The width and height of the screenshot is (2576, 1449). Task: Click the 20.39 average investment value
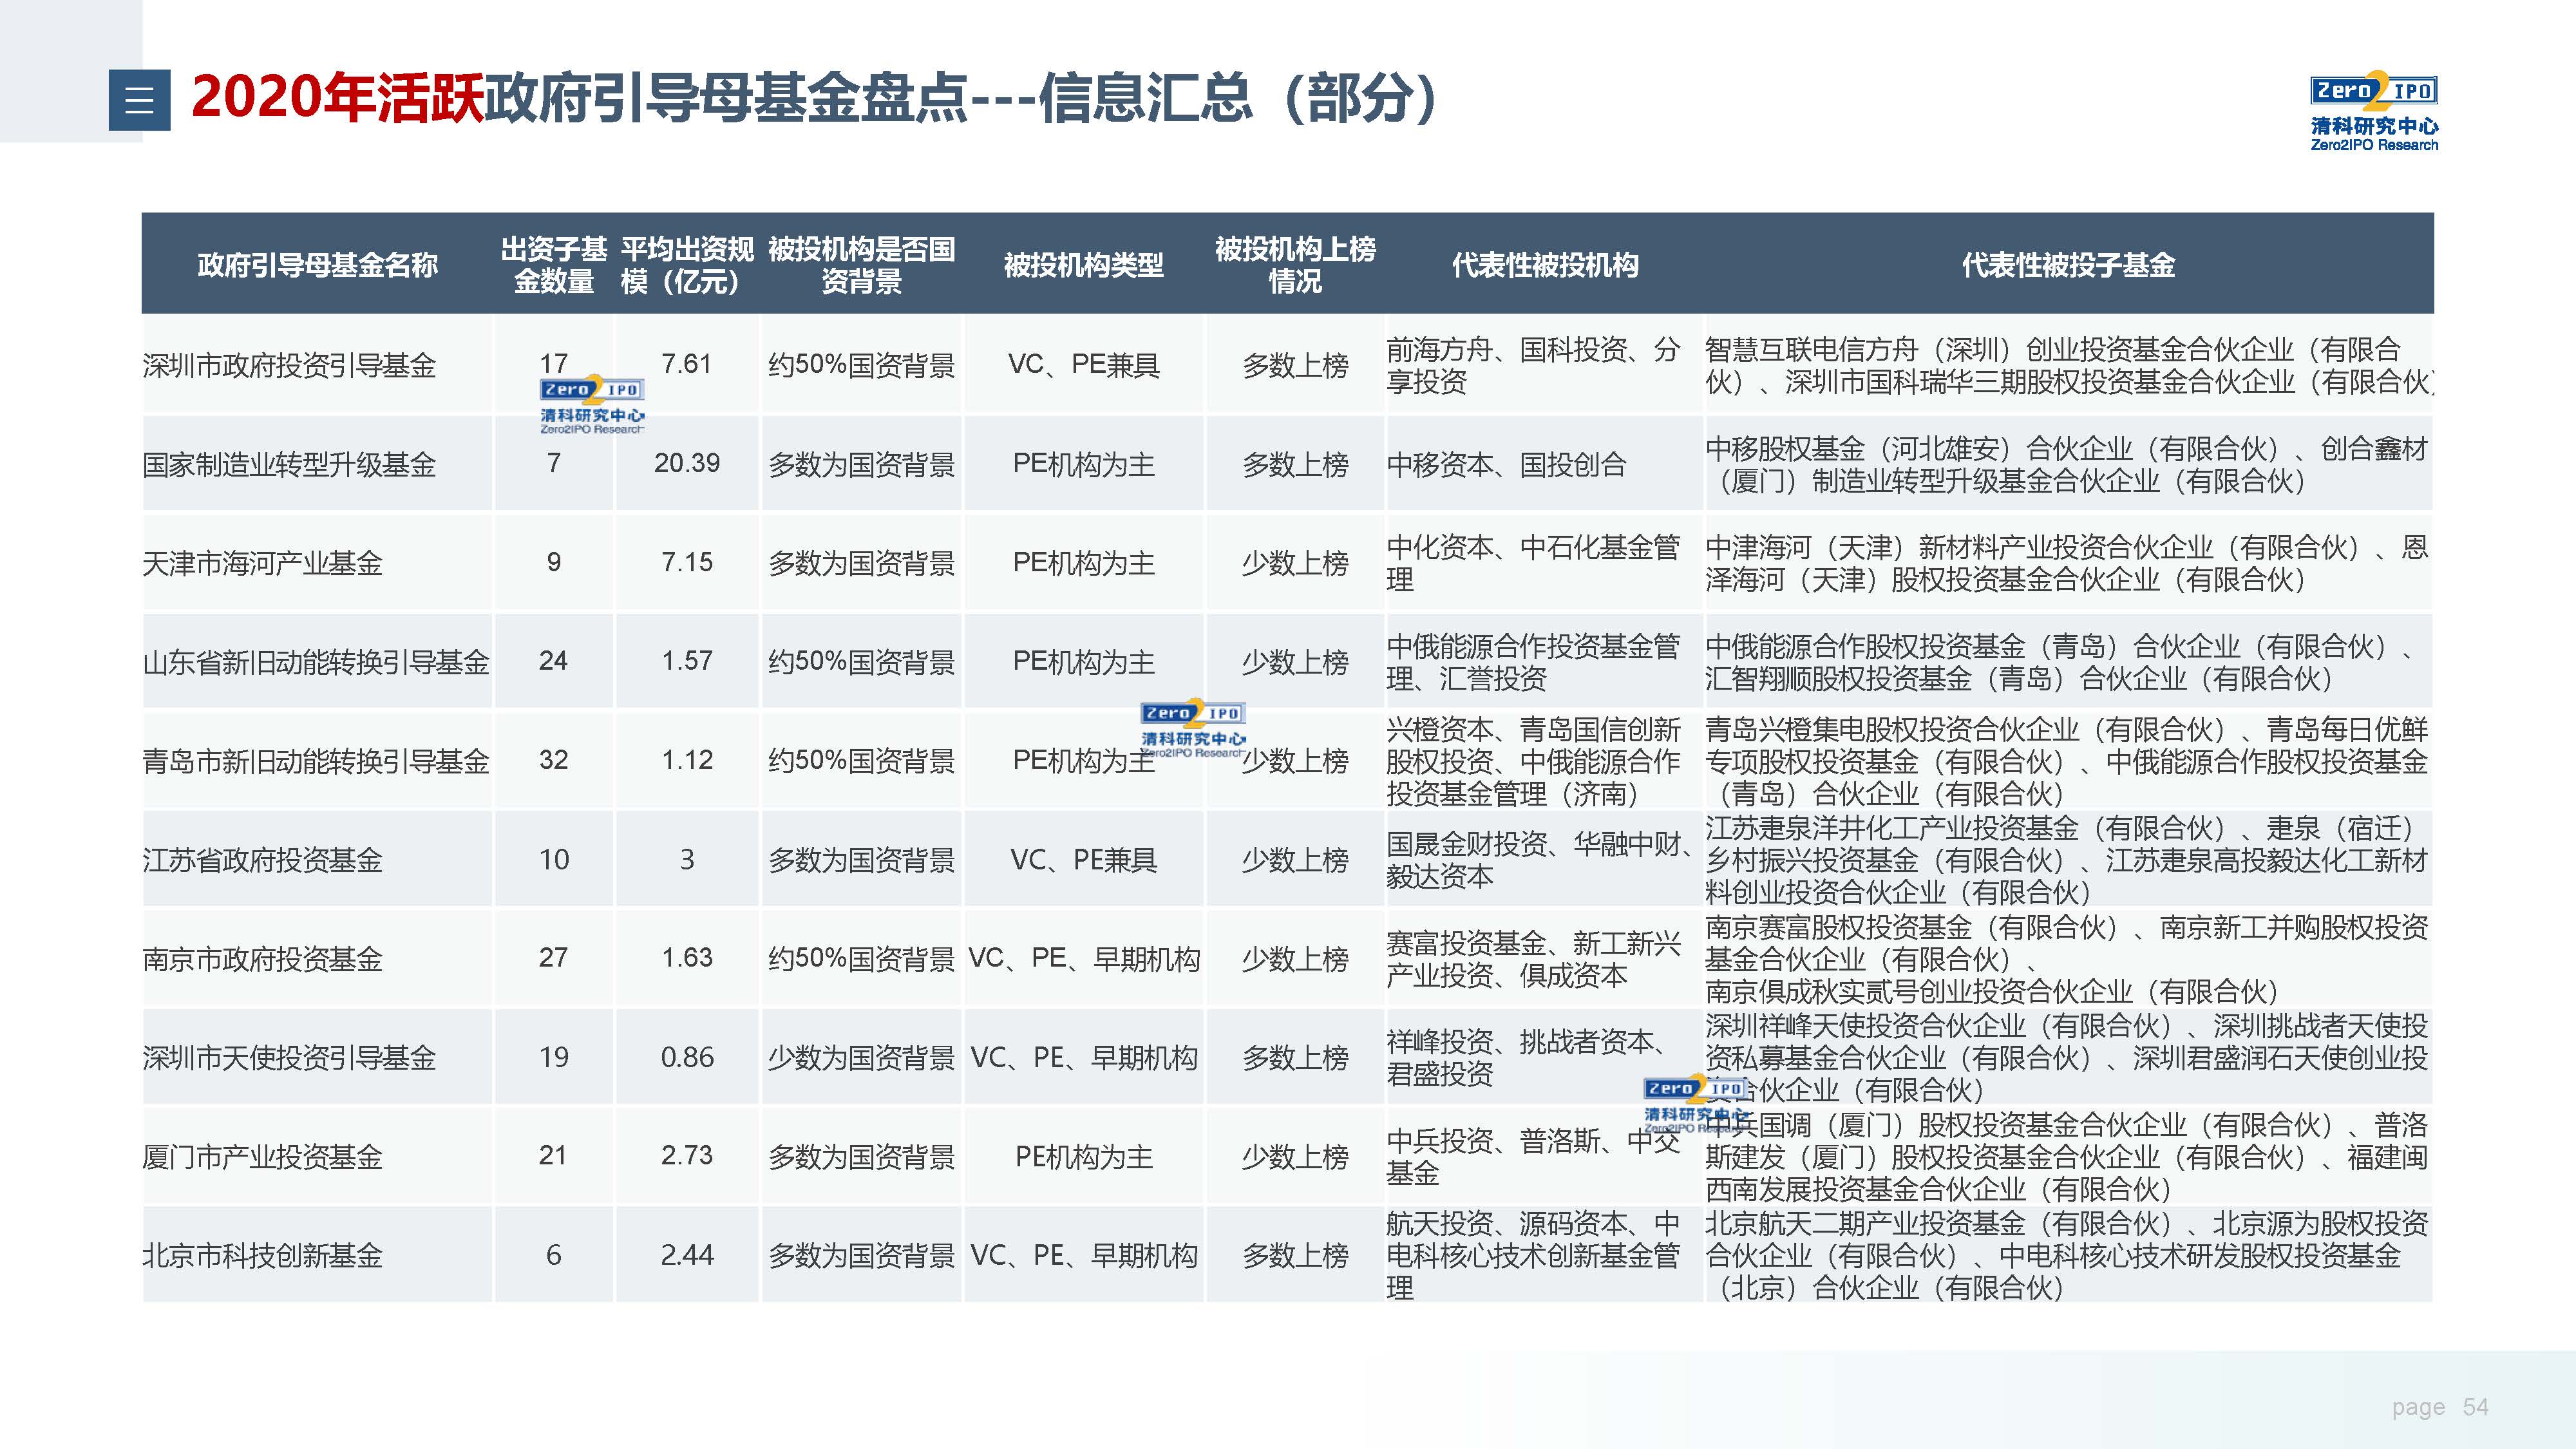[x=687, y=463]
